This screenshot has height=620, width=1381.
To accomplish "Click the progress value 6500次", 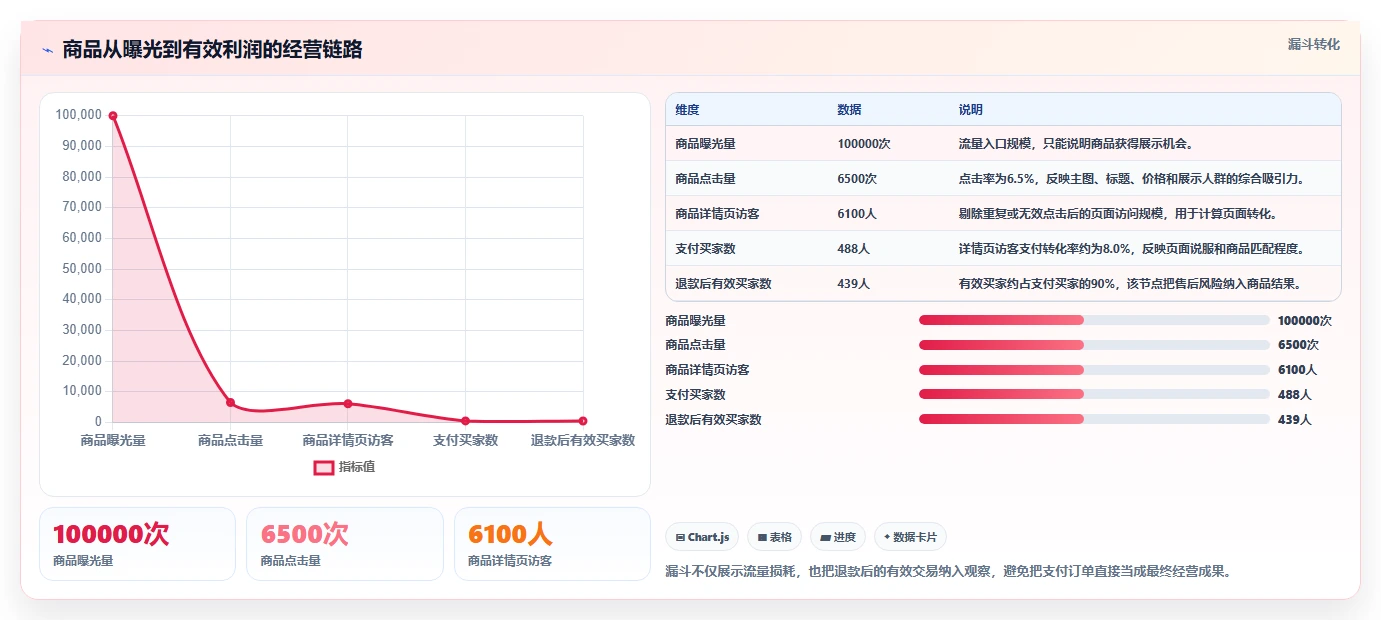I will pos(1298,345).
